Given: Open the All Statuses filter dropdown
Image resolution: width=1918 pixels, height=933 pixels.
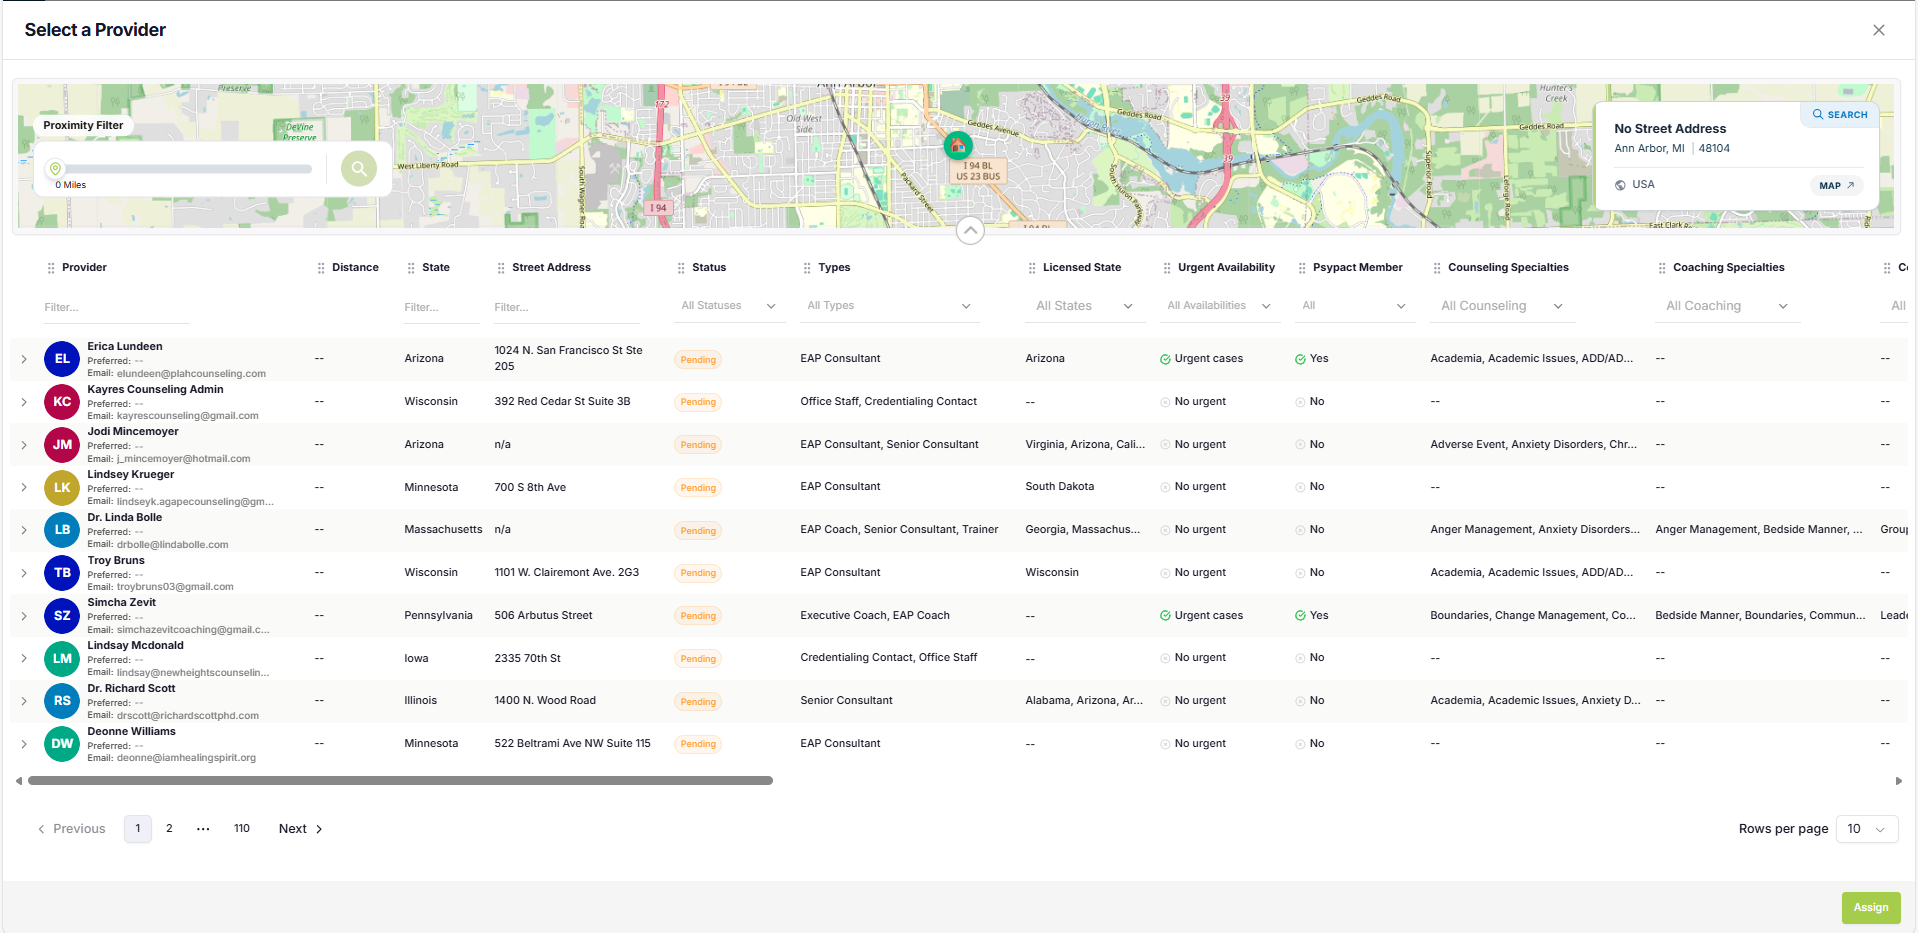Looking at the screenshot, I should point(728,306).
